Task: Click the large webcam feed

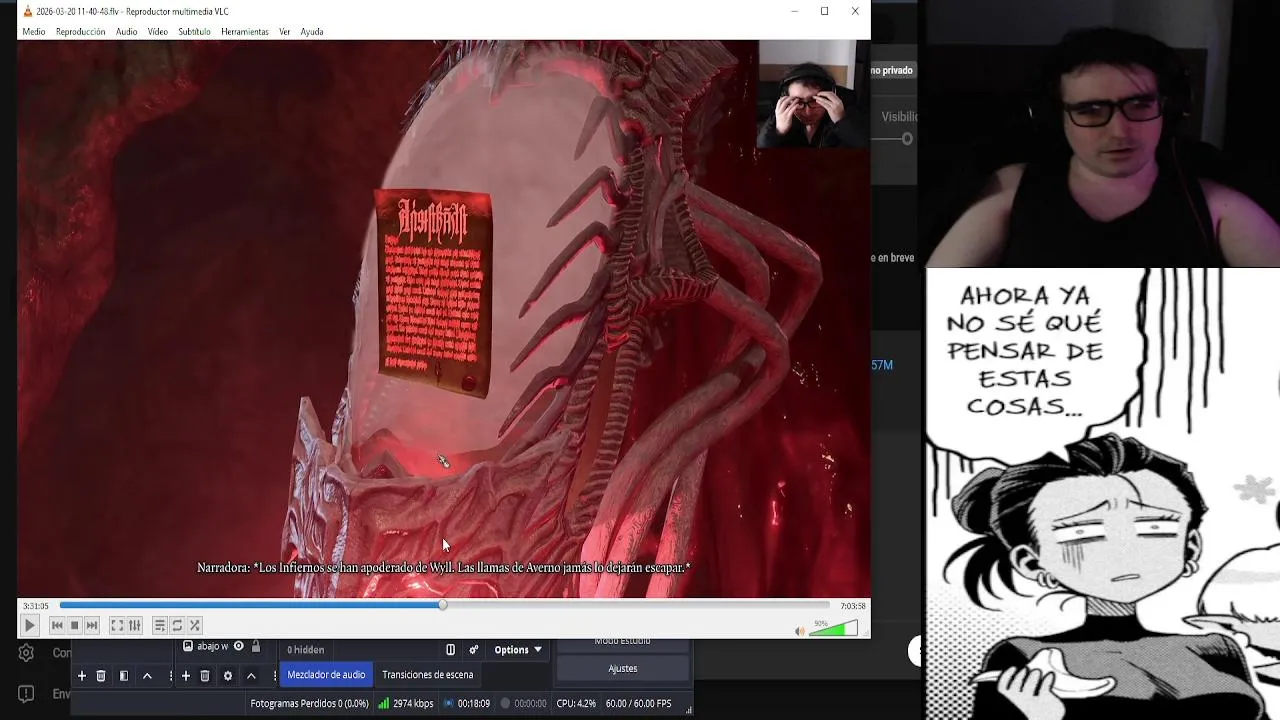Action: 1102,134
